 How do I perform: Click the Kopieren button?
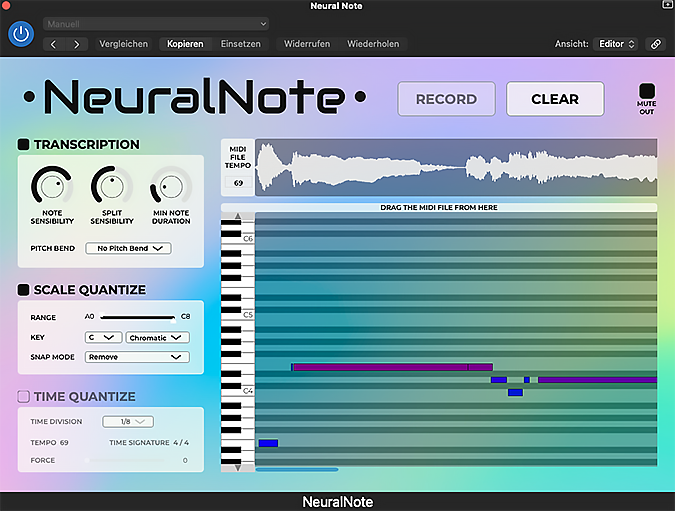pyautogui.click(x=185, y=44)
